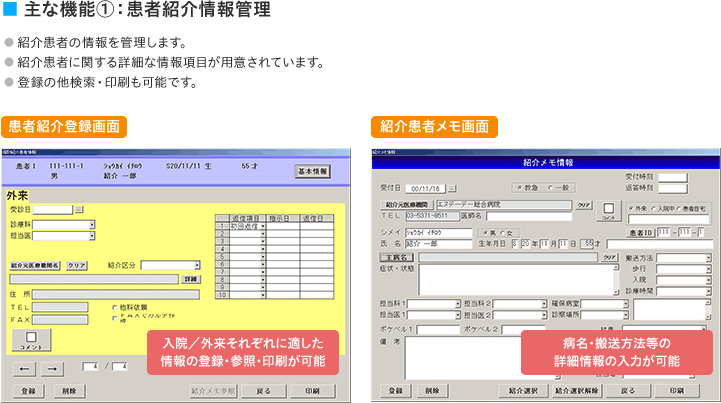
Task: Click the コメント icon button in the registration window
Action: [x=31, y=340]
